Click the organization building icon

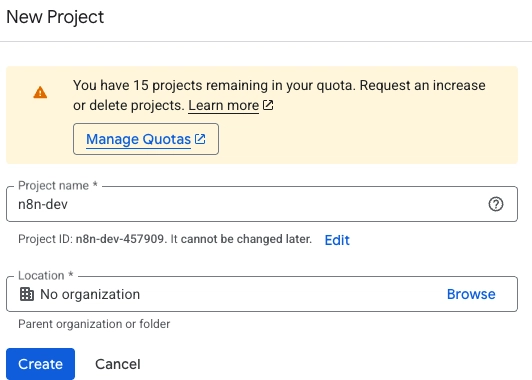click(27, 294)
